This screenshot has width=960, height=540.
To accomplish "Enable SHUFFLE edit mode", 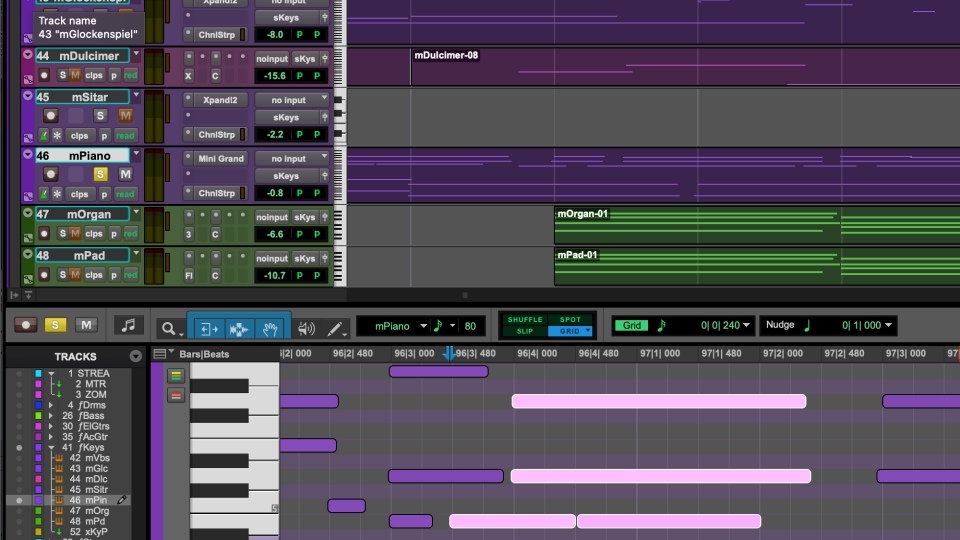I will [x=525, y=320].
